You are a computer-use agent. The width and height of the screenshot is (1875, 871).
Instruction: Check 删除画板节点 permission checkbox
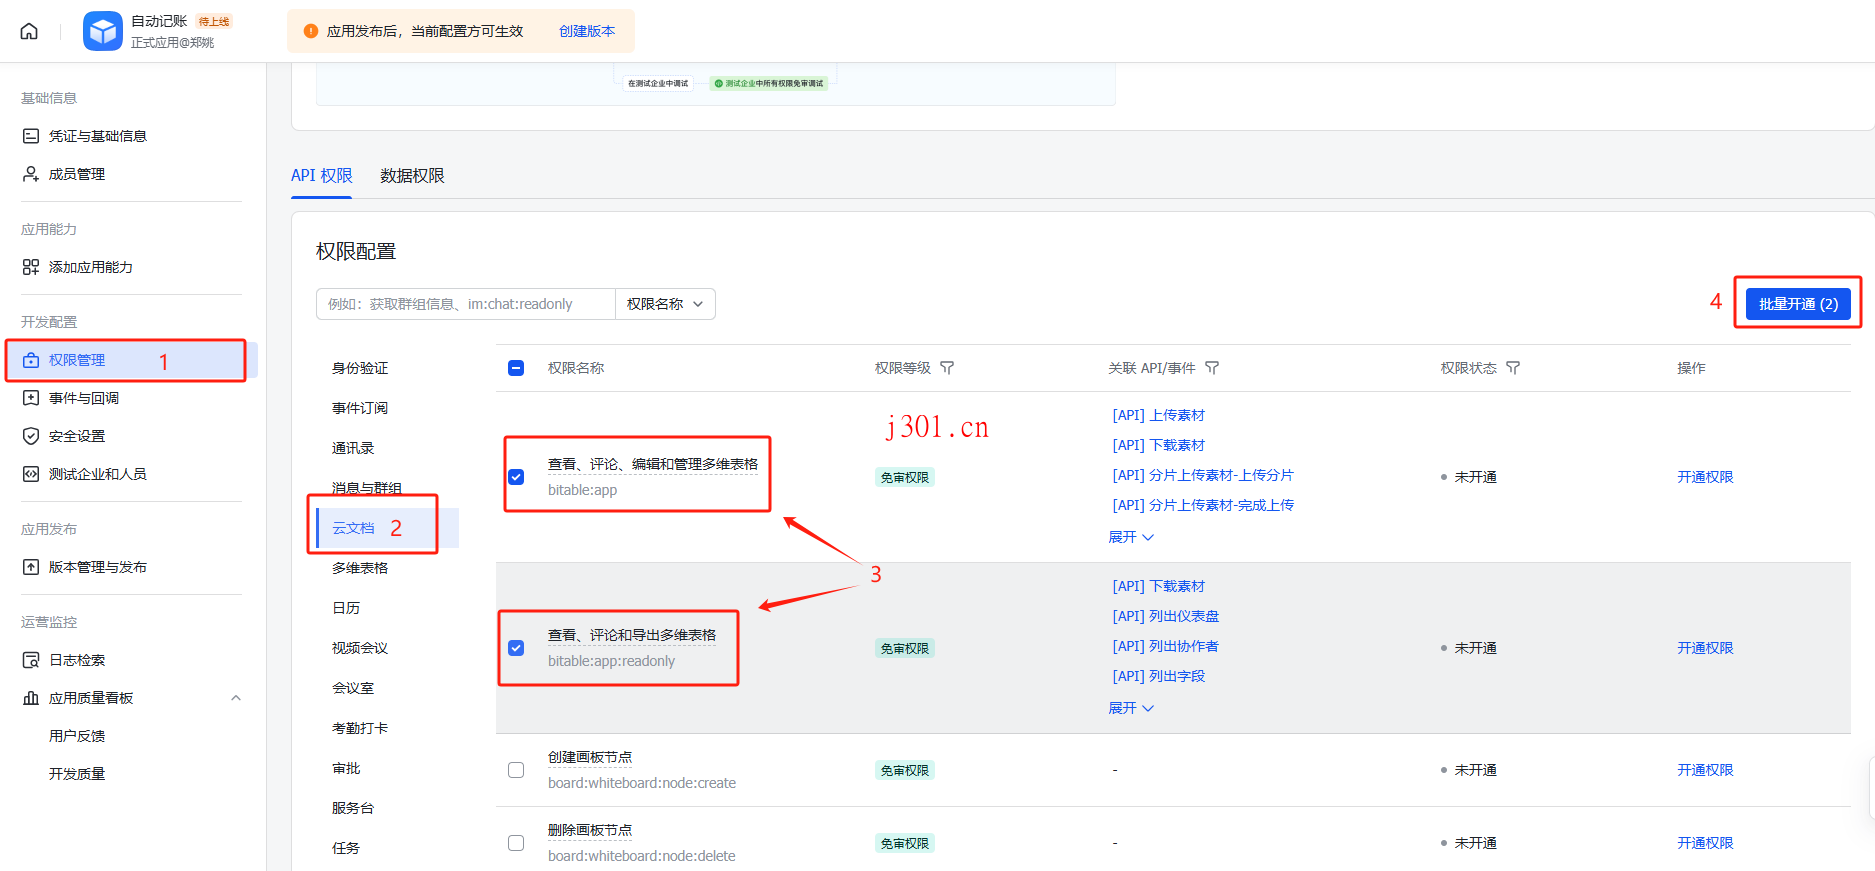[x=516, y=843]
